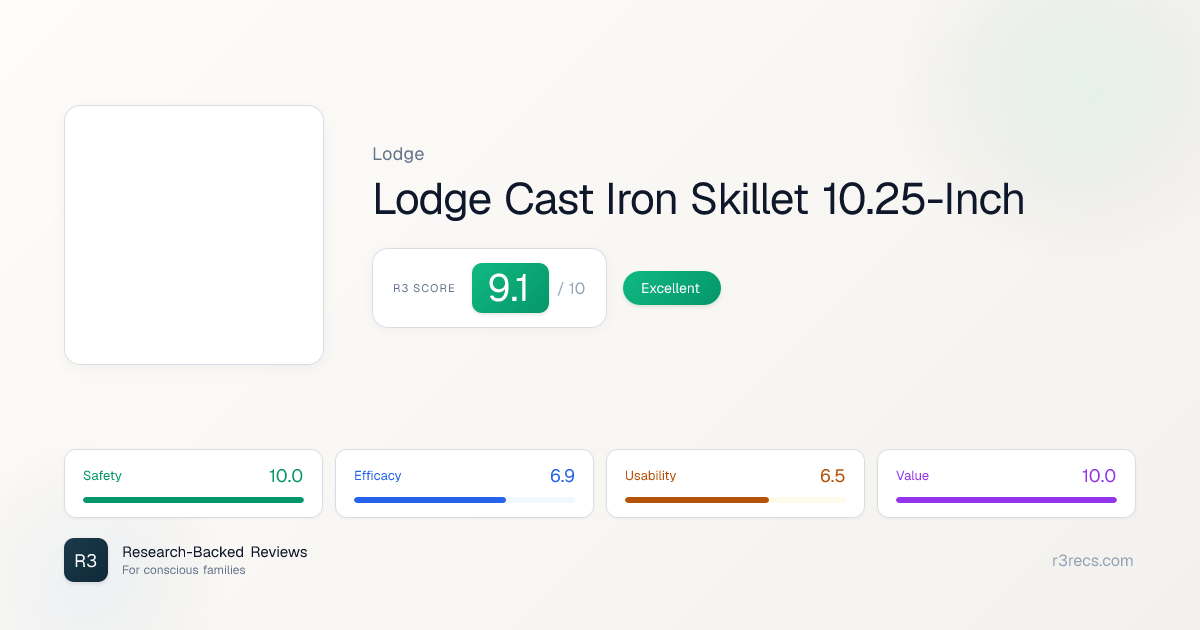Click the empty product image thumbnail

(x=194, y=235)
